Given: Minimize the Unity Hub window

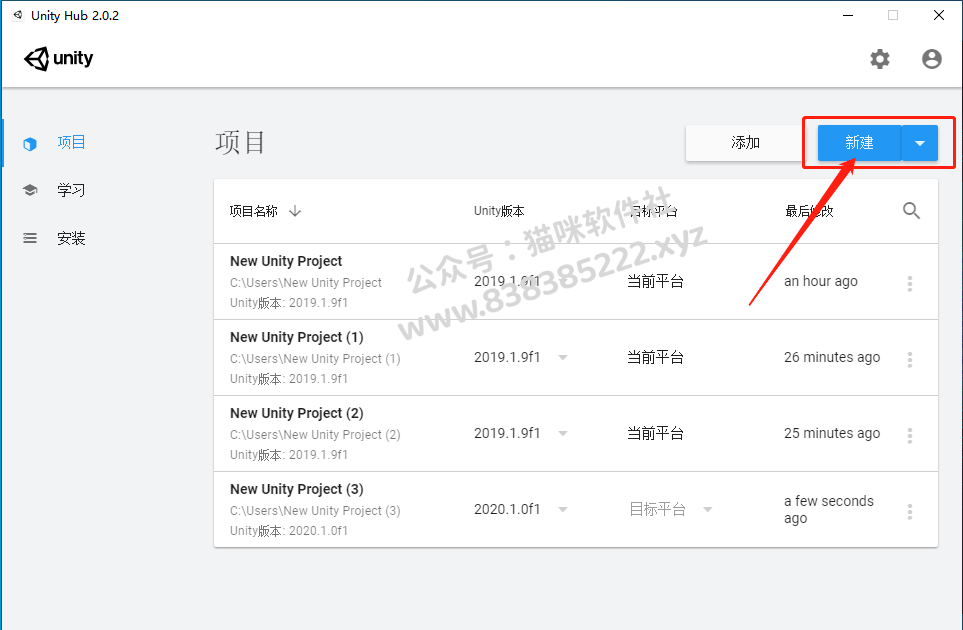Looking at the screenshot, I should 848,15.
